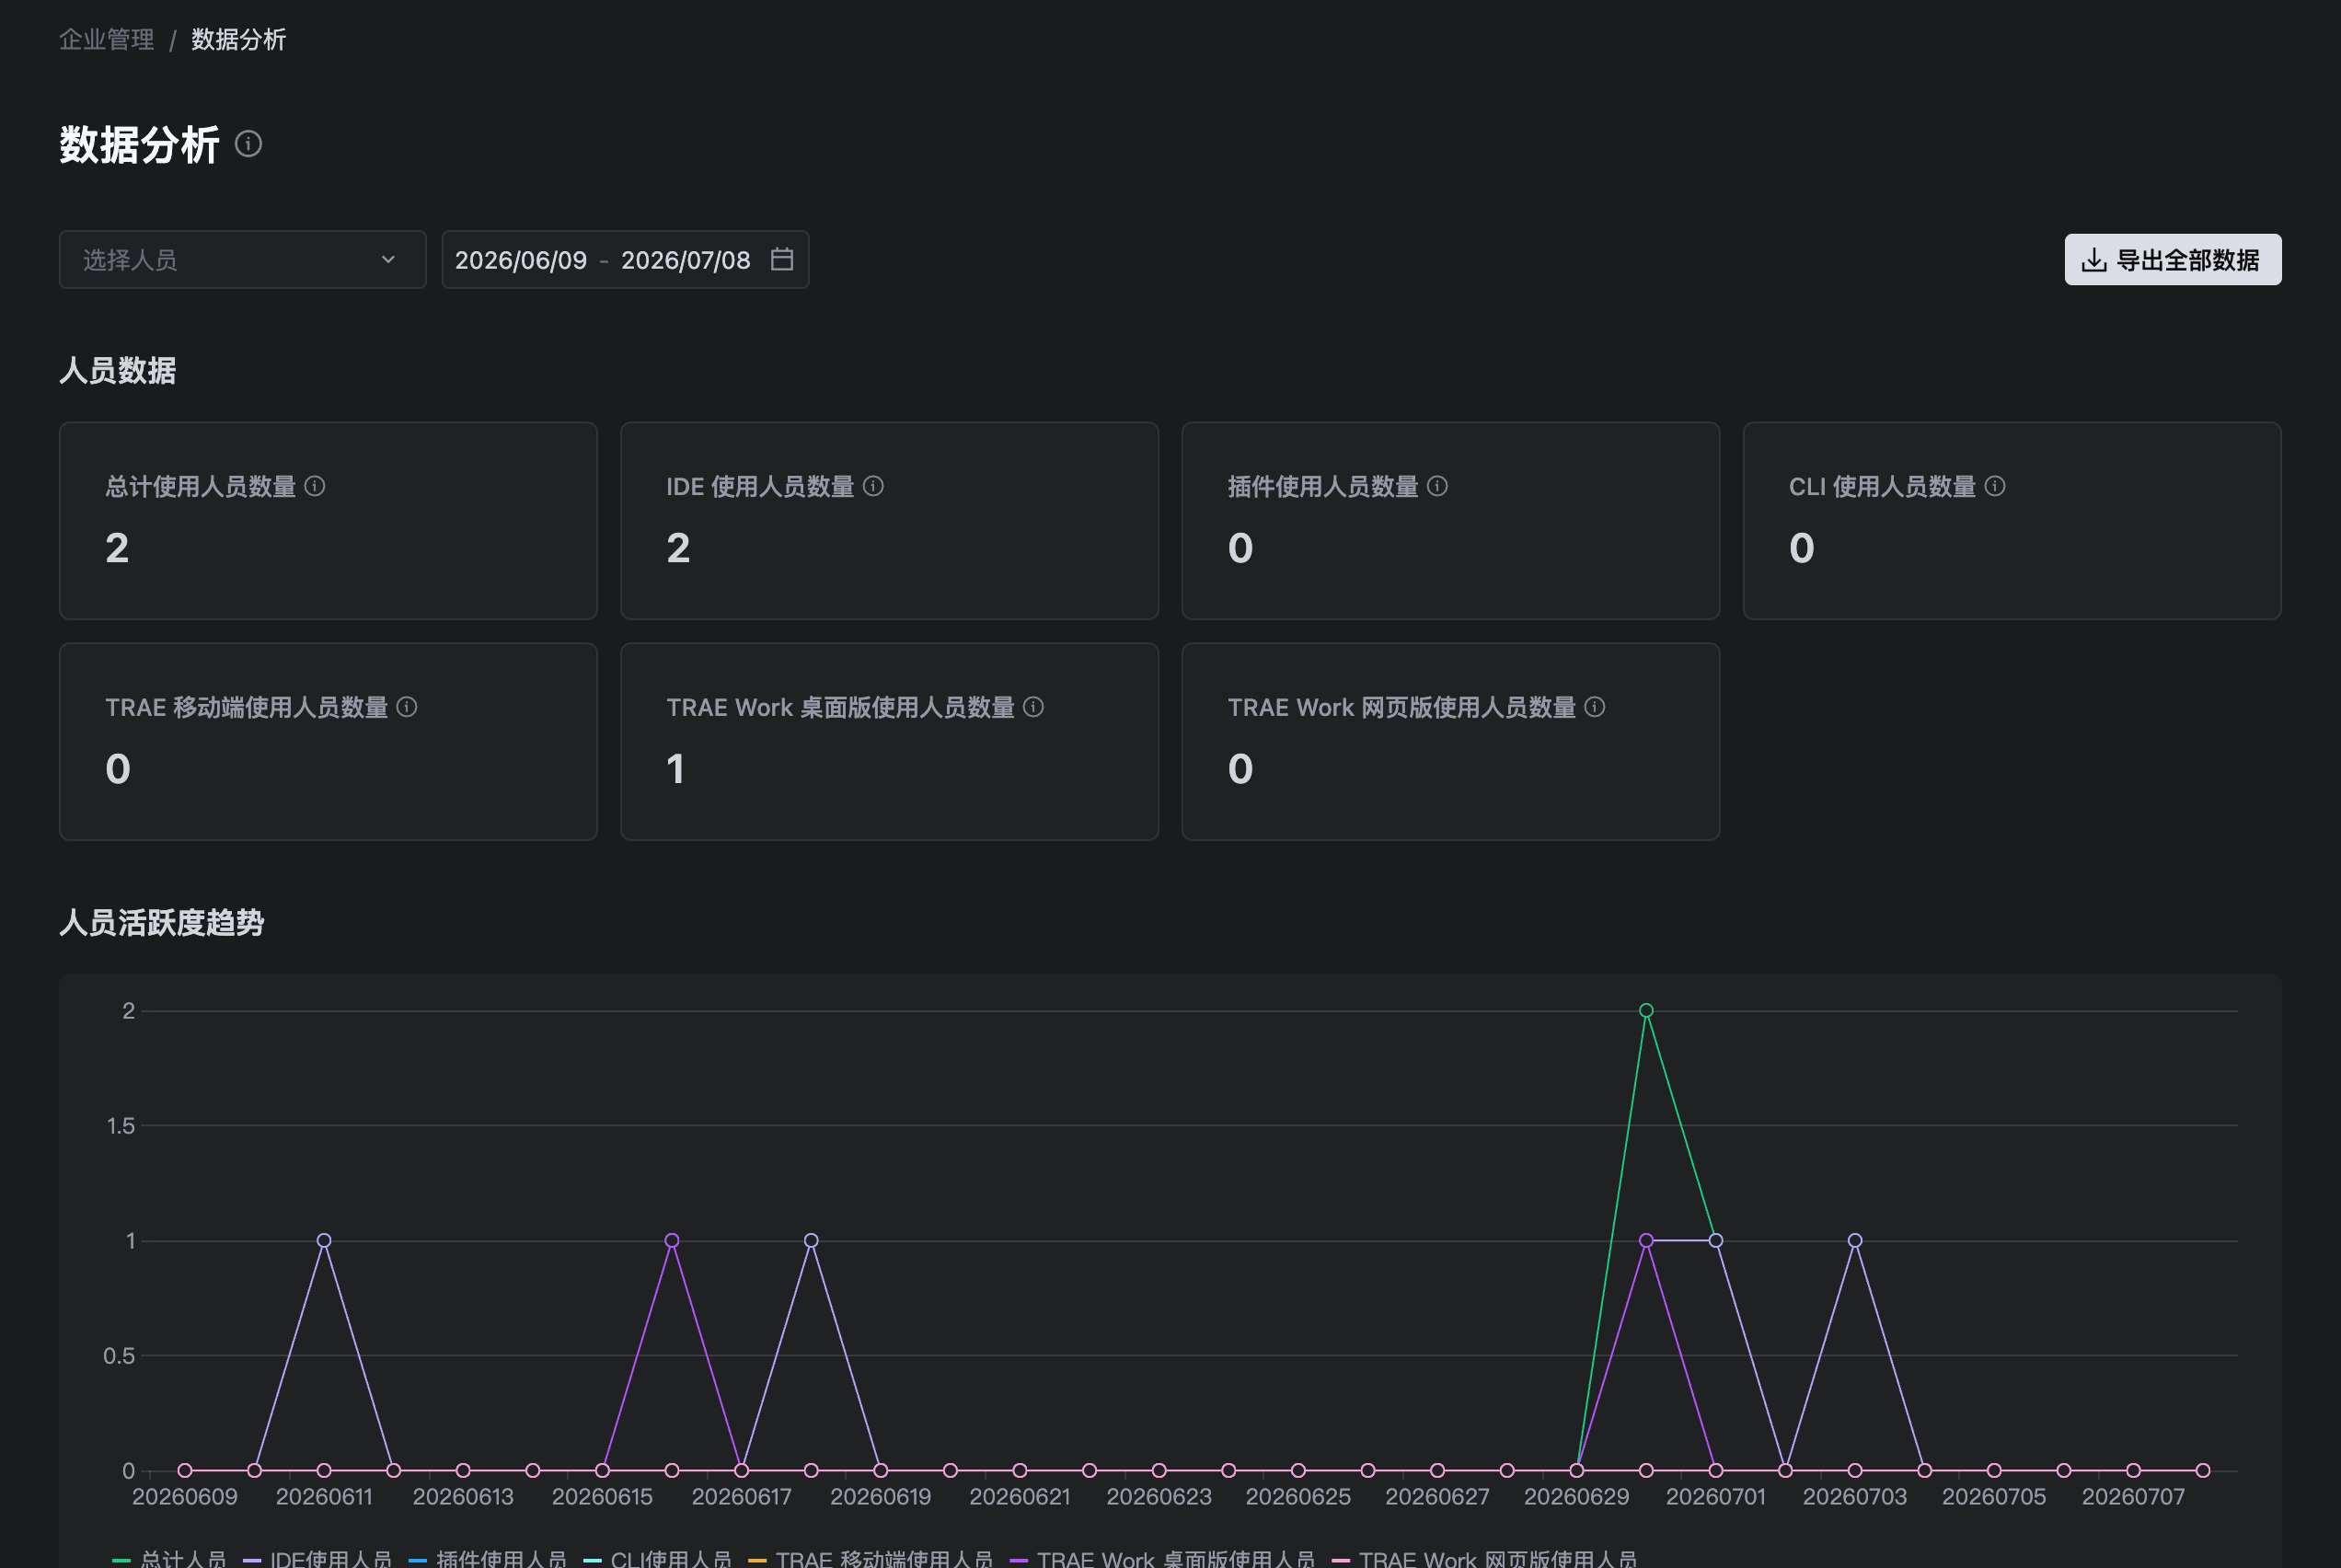Click info icon next to TRAE Work 网页版使用人员数量
2341x1568 pixels.
1595,707
